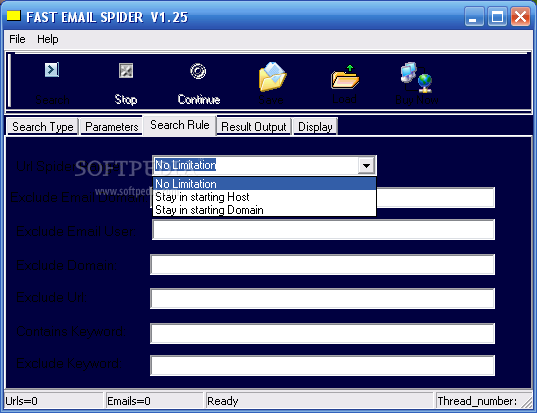
Task: Click the Exclude Domain input field
Action: tap(323, 264)
